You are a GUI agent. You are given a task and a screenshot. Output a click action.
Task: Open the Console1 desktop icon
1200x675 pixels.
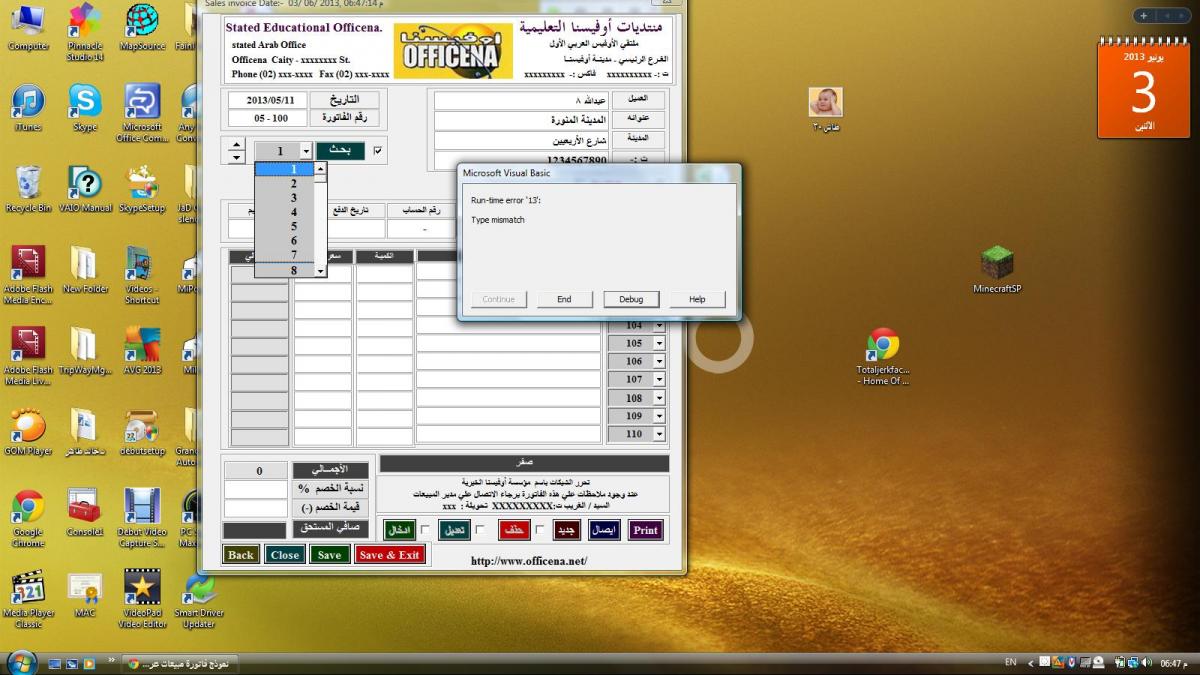click(x=85, y=513)
